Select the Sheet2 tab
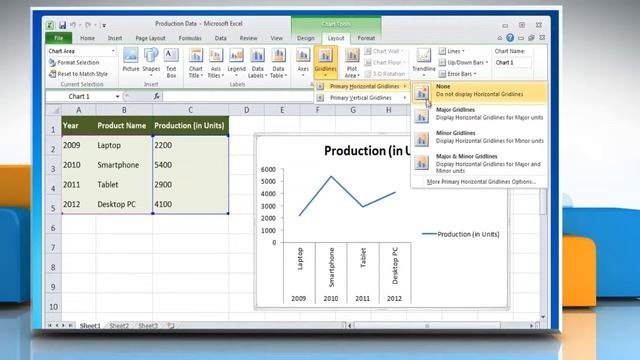The image size is (640, 360). pyautogui.click(x=119, y=326)
